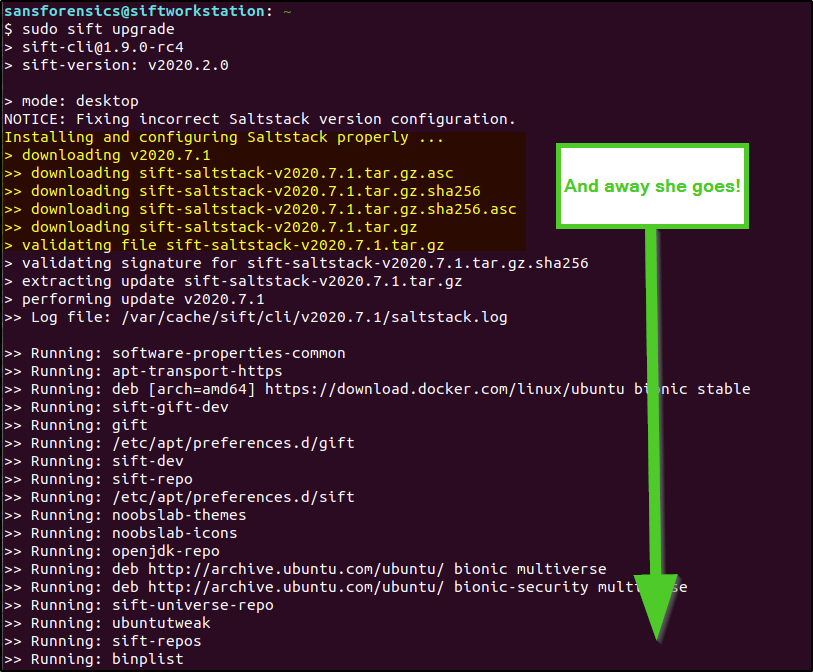Click the terminal window title bar
Screen dimensions: 813x672
[x=400, y=11]
